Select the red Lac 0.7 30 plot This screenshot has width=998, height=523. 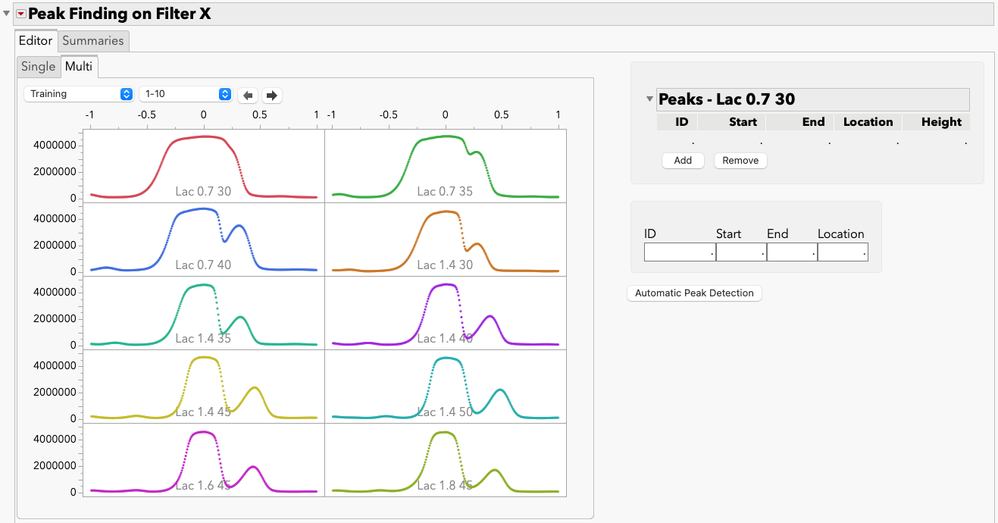(203, 166)
